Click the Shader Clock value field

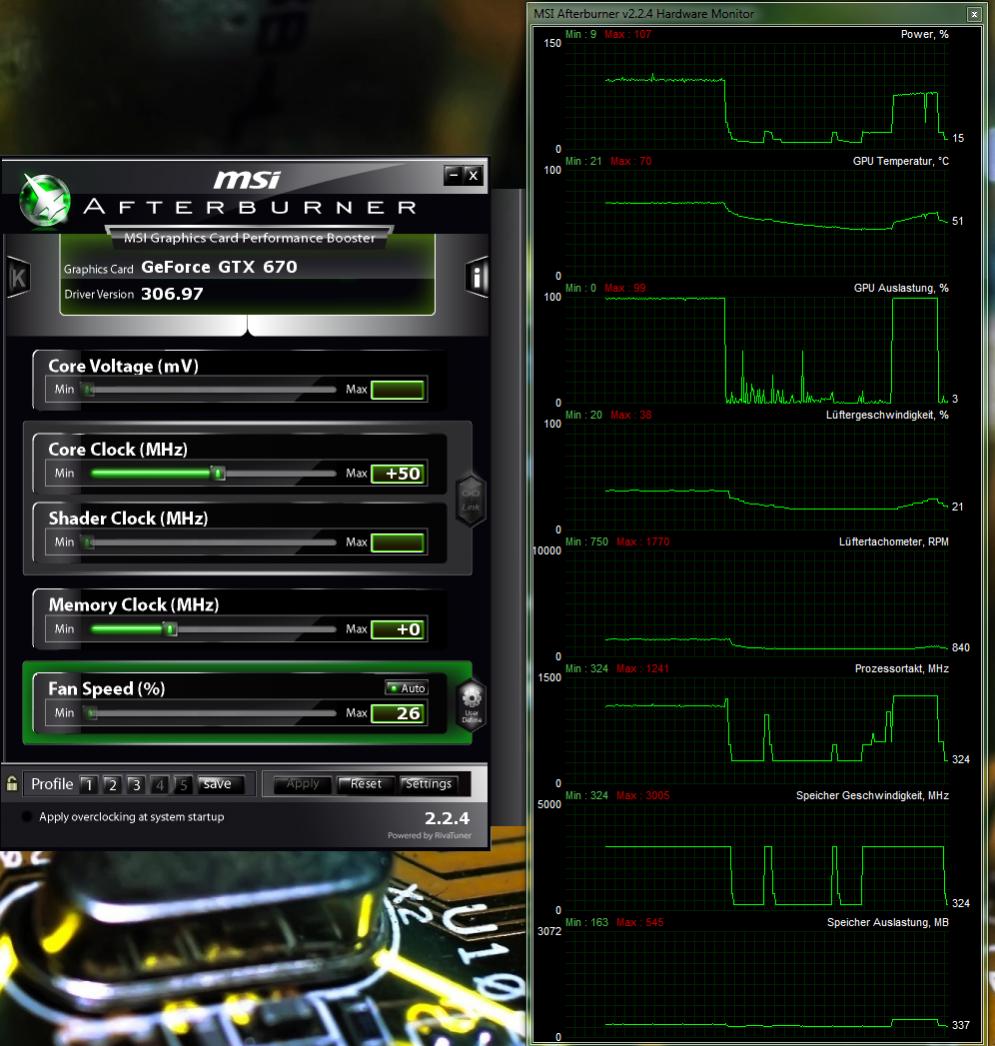coord(397,542)
